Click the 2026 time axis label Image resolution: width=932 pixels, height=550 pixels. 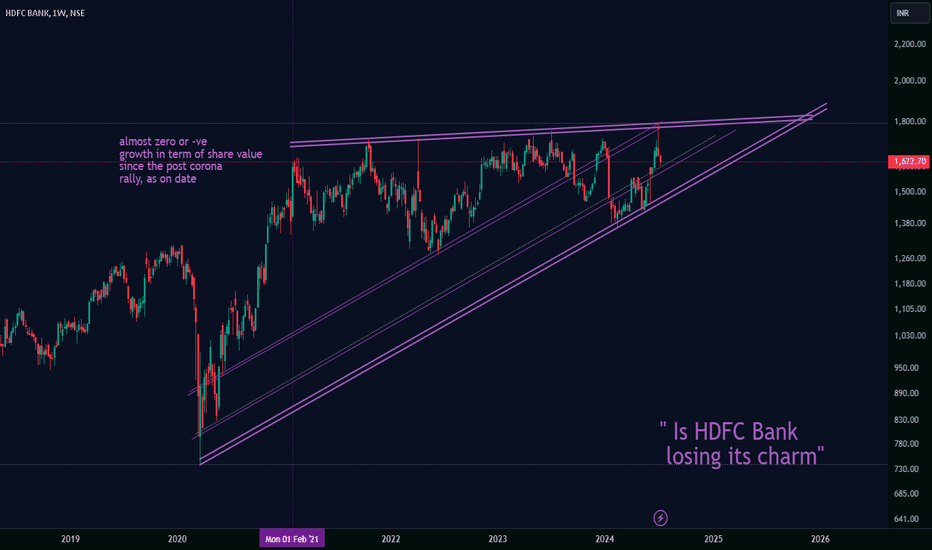click(x=820, y=539)
